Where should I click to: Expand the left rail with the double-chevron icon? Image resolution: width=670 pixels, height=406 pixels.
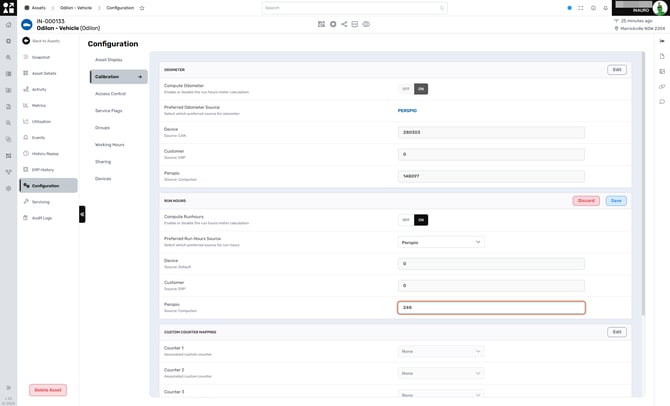coord(8,388)
